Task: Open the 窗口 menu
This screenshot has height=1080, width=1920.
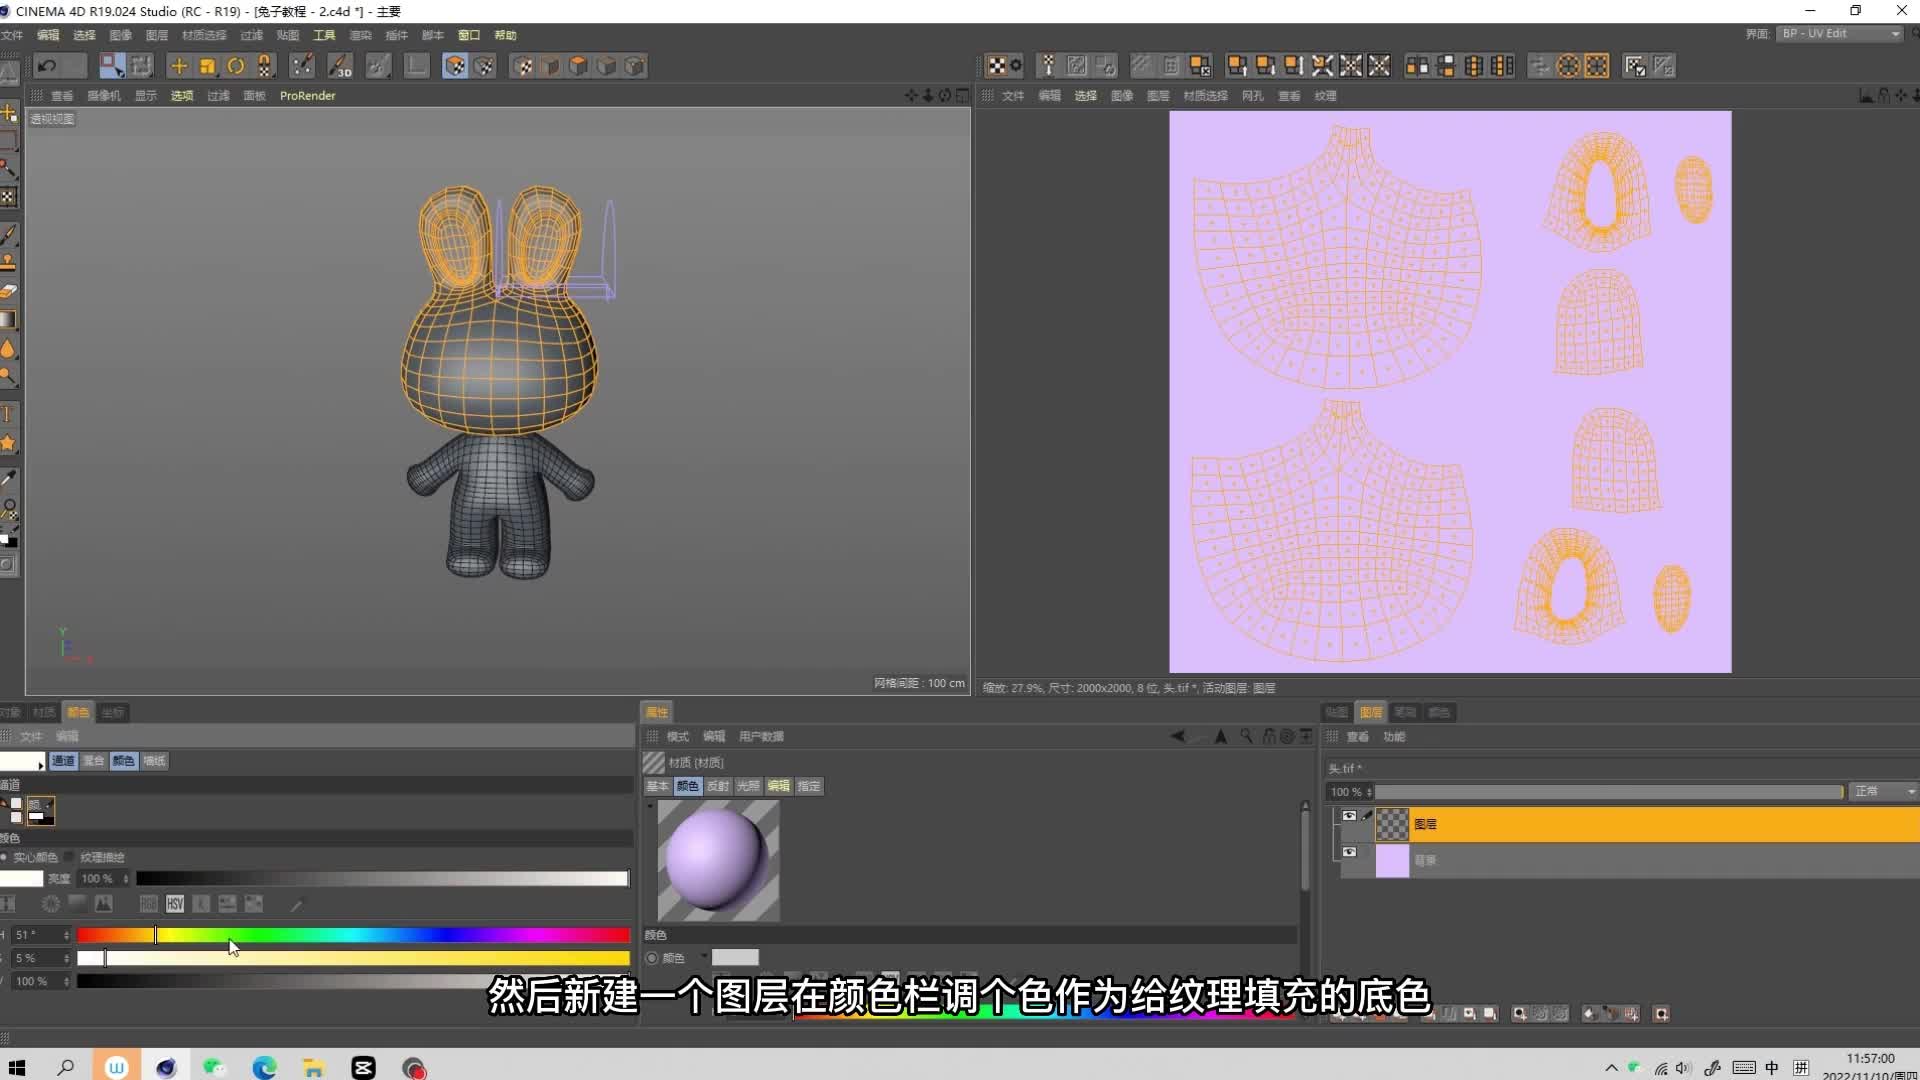Action: [469, 35]
